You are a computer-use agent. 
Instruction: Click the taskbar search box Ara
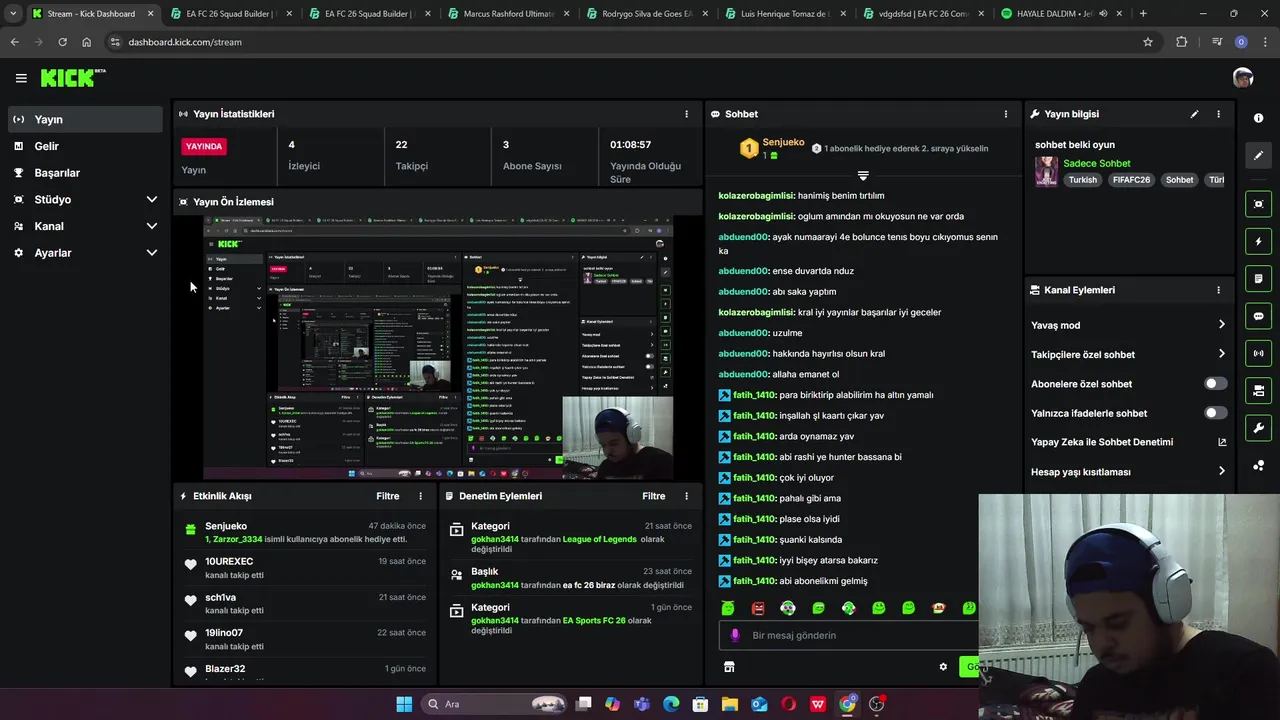tap(493, 704)
